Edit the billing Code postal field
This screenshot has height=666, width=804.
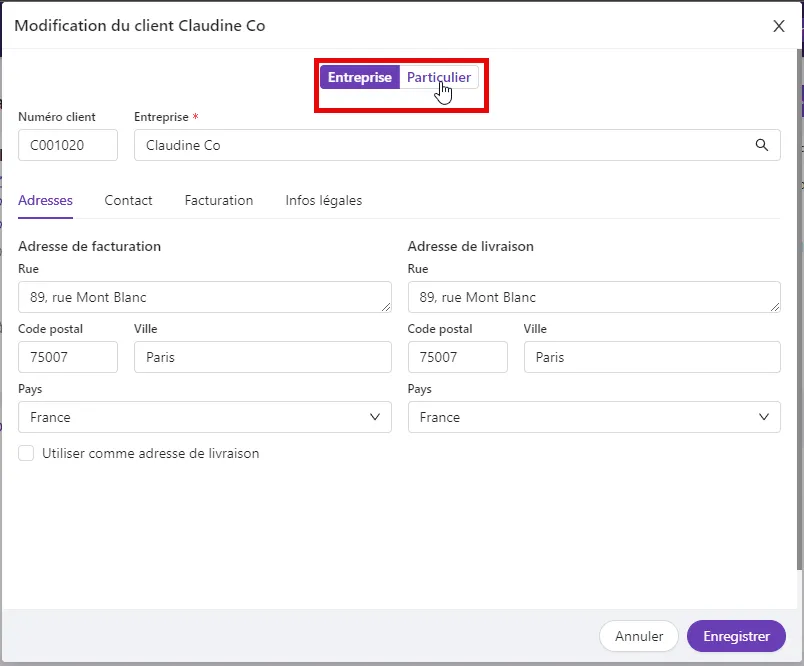(68, 357)
